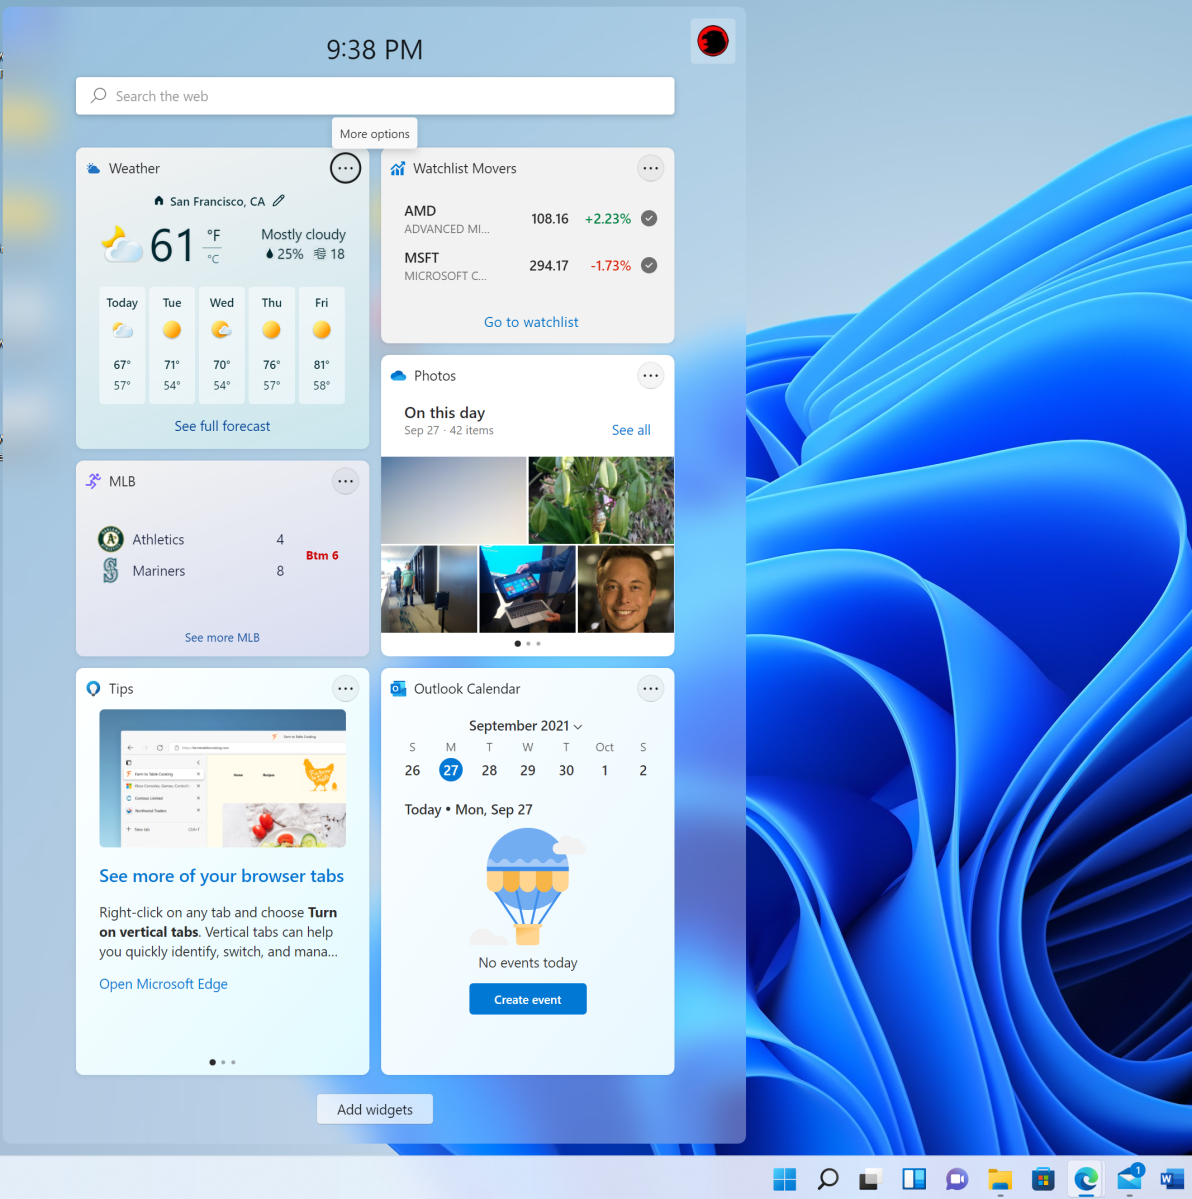Open Teams Chat on taskbar
The height and width of the screenshot is (1199, 1192).
click(x=957, y=1179)
